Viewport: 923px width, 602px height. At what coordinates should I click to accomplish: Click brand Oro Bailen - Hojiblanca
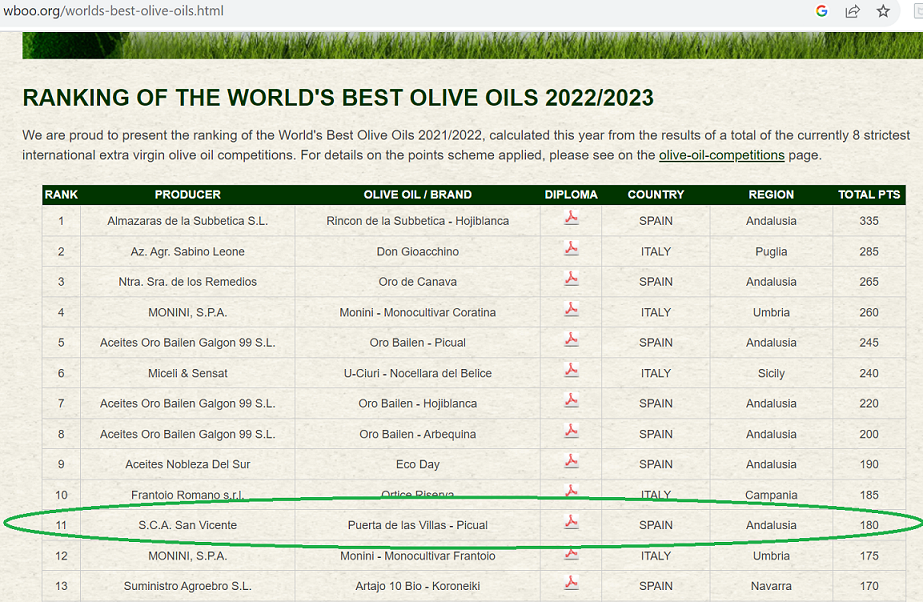[417, 404]
